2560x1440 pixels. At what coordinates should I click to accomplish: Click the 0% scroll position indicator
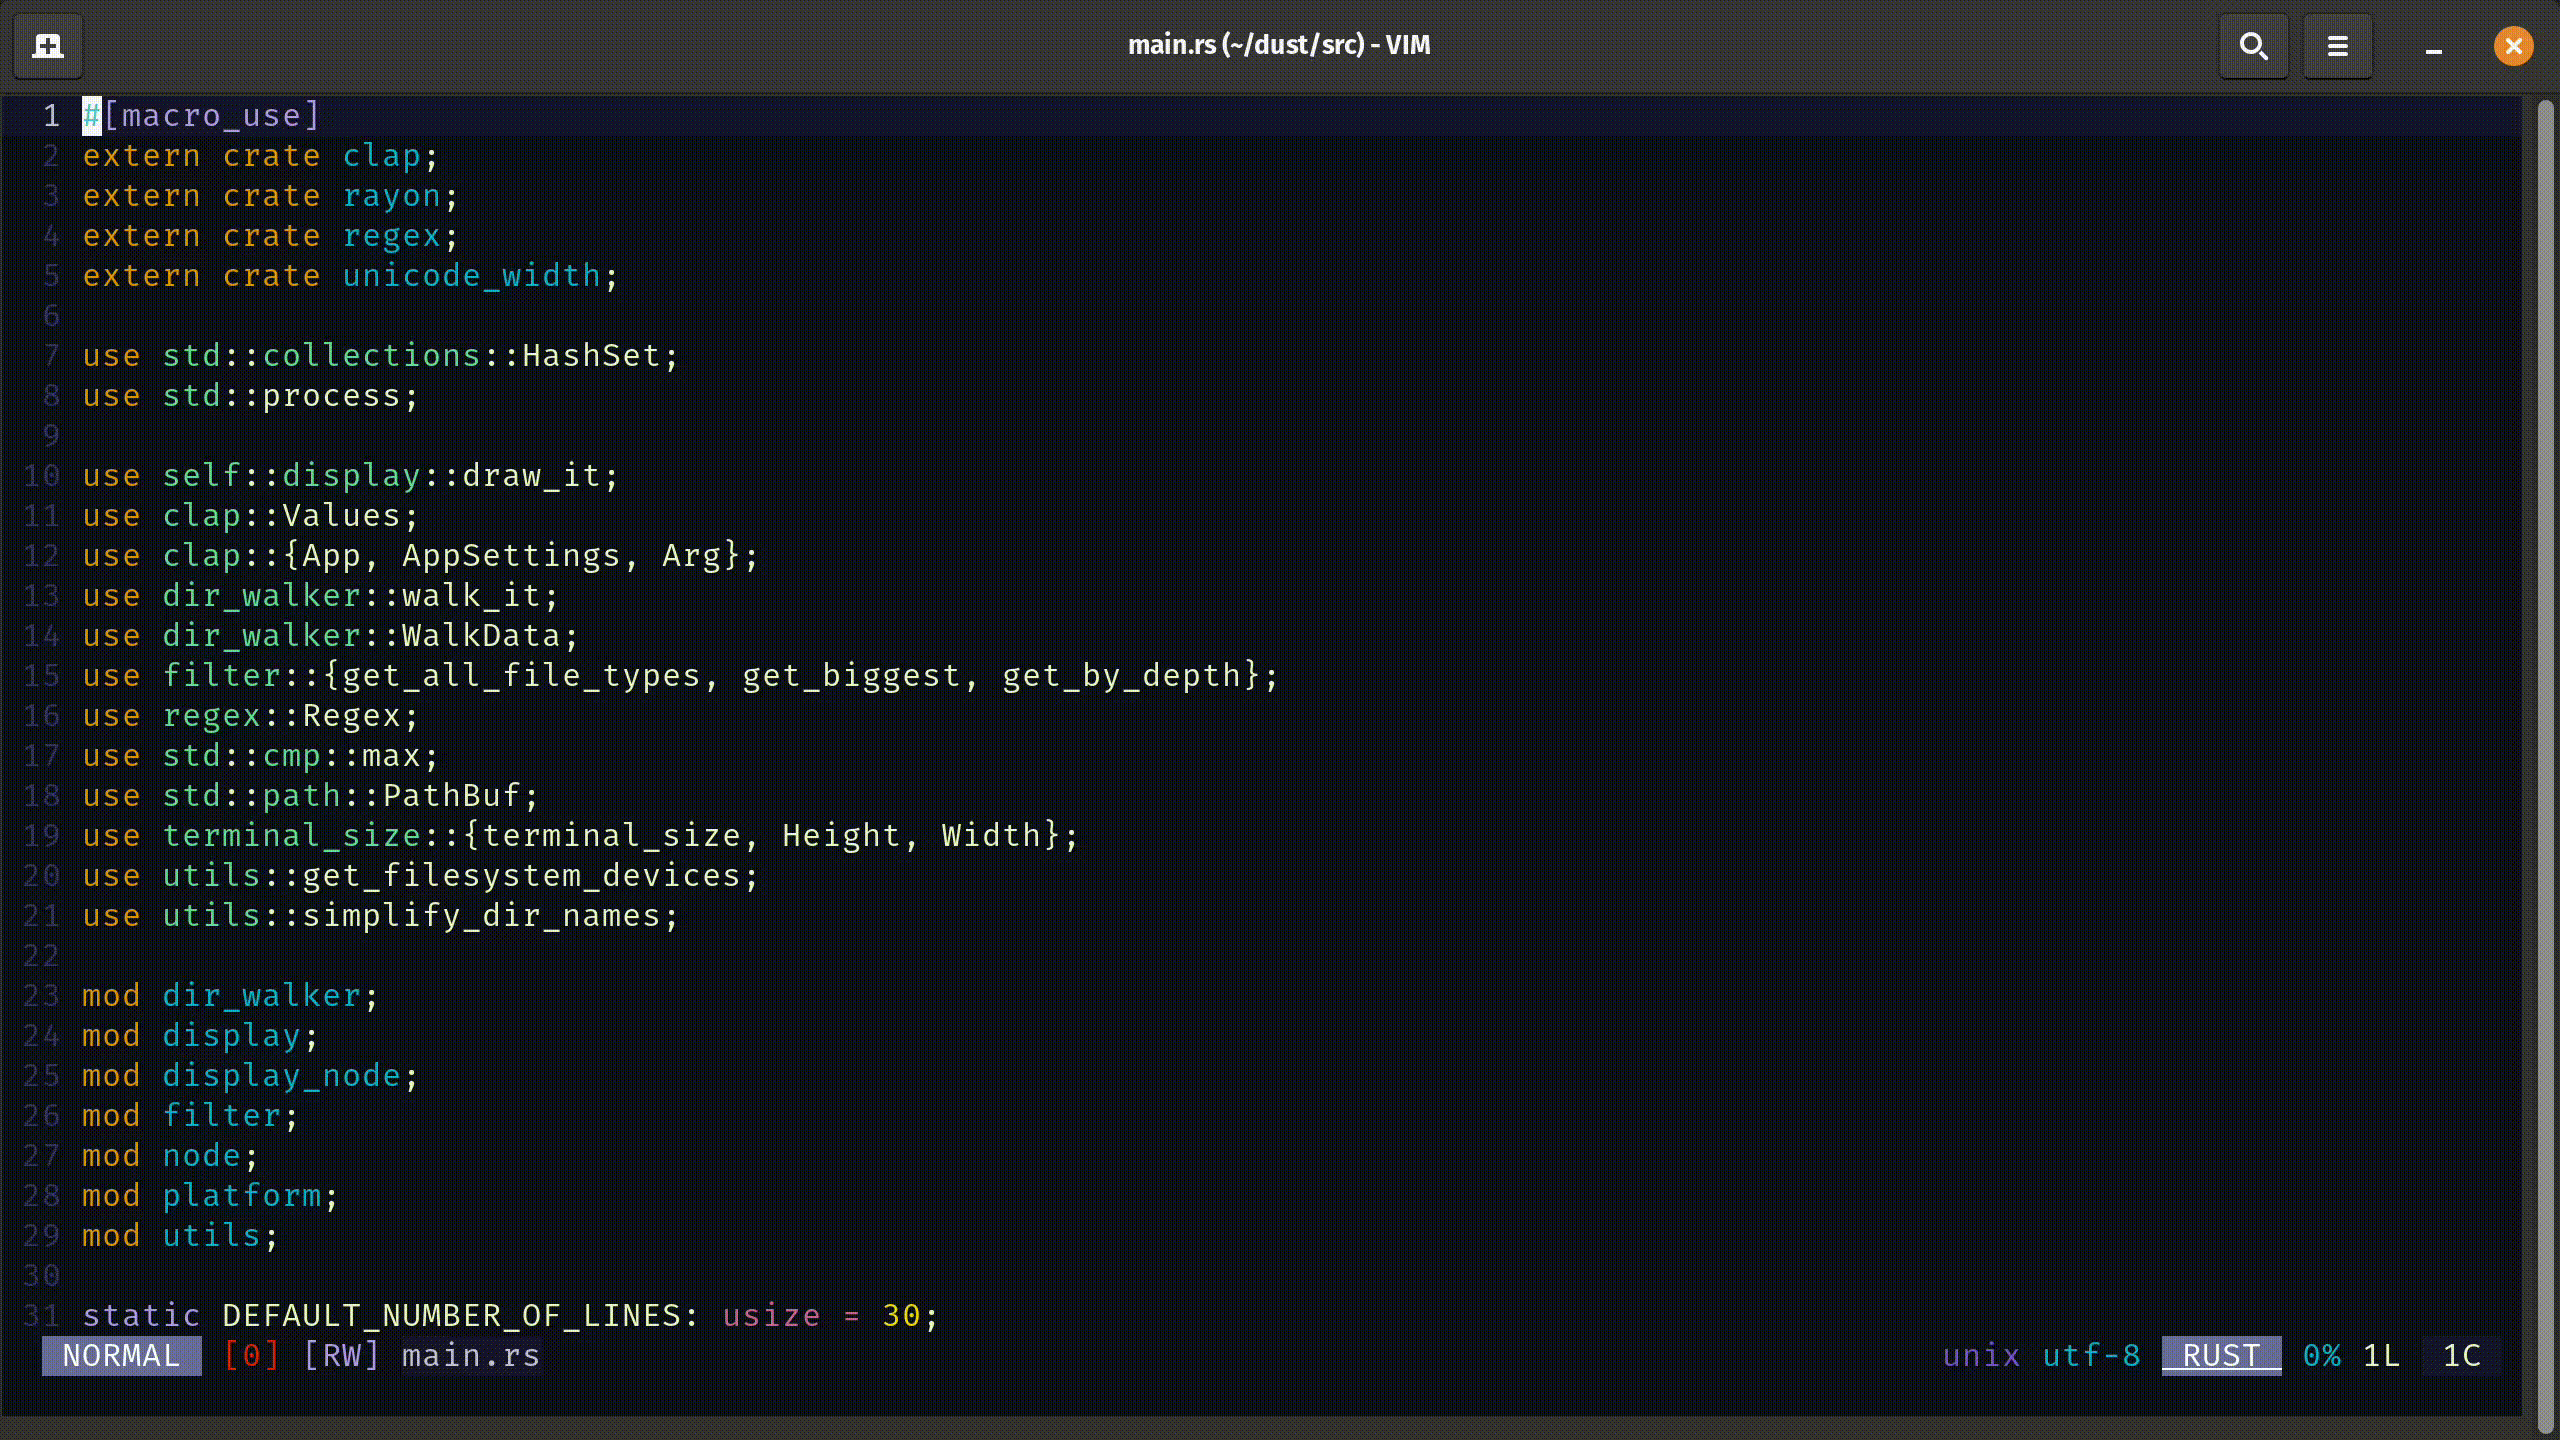[2321, 1355]
